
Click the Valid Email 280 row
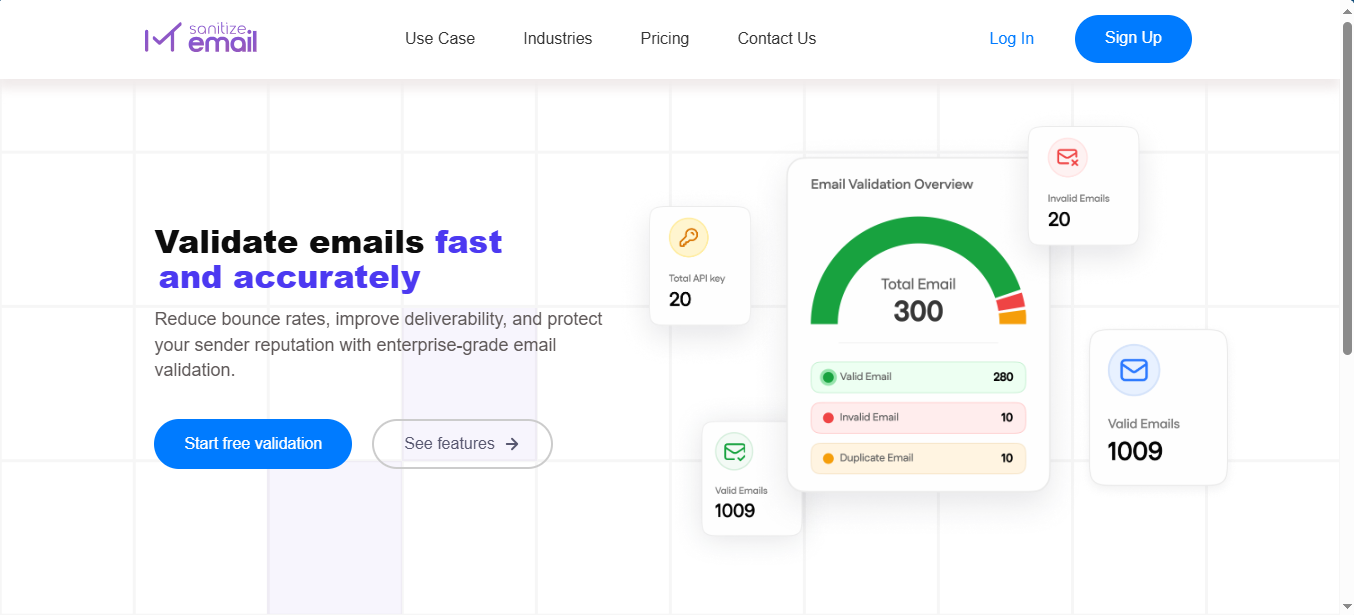(x=918, y=377)
